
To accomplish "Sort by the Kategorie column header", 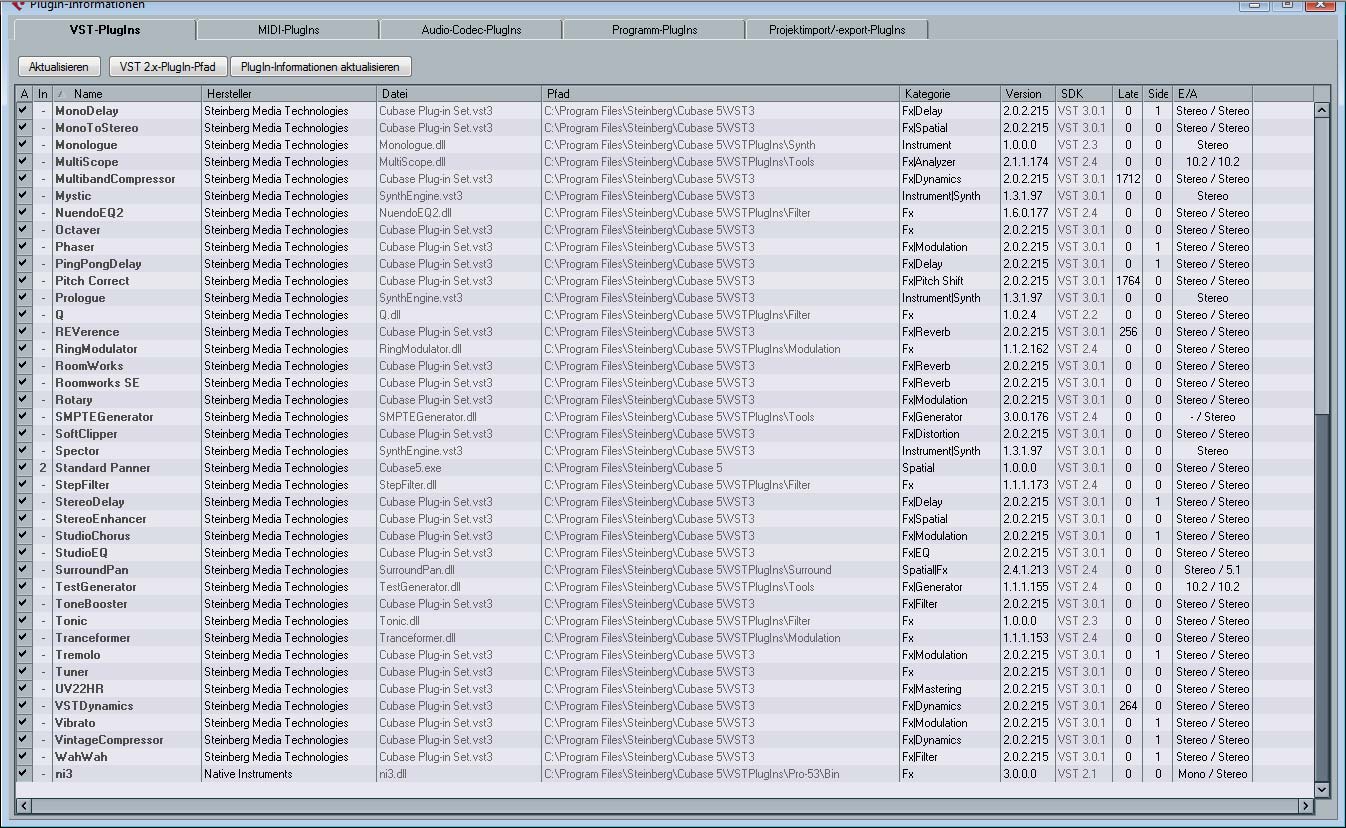I will pyautogui.click(x=950, y=94).
